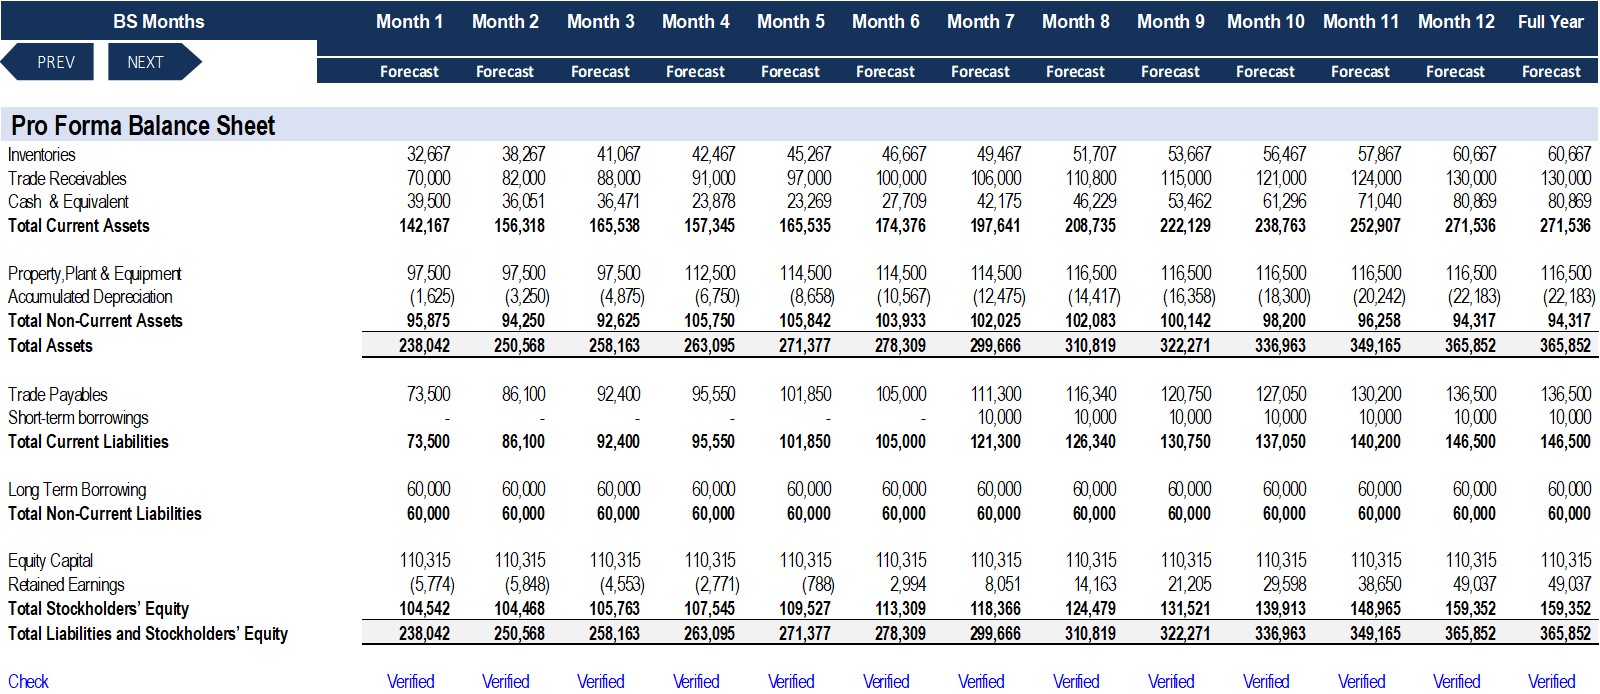Click the Check row label

point(28,681)
